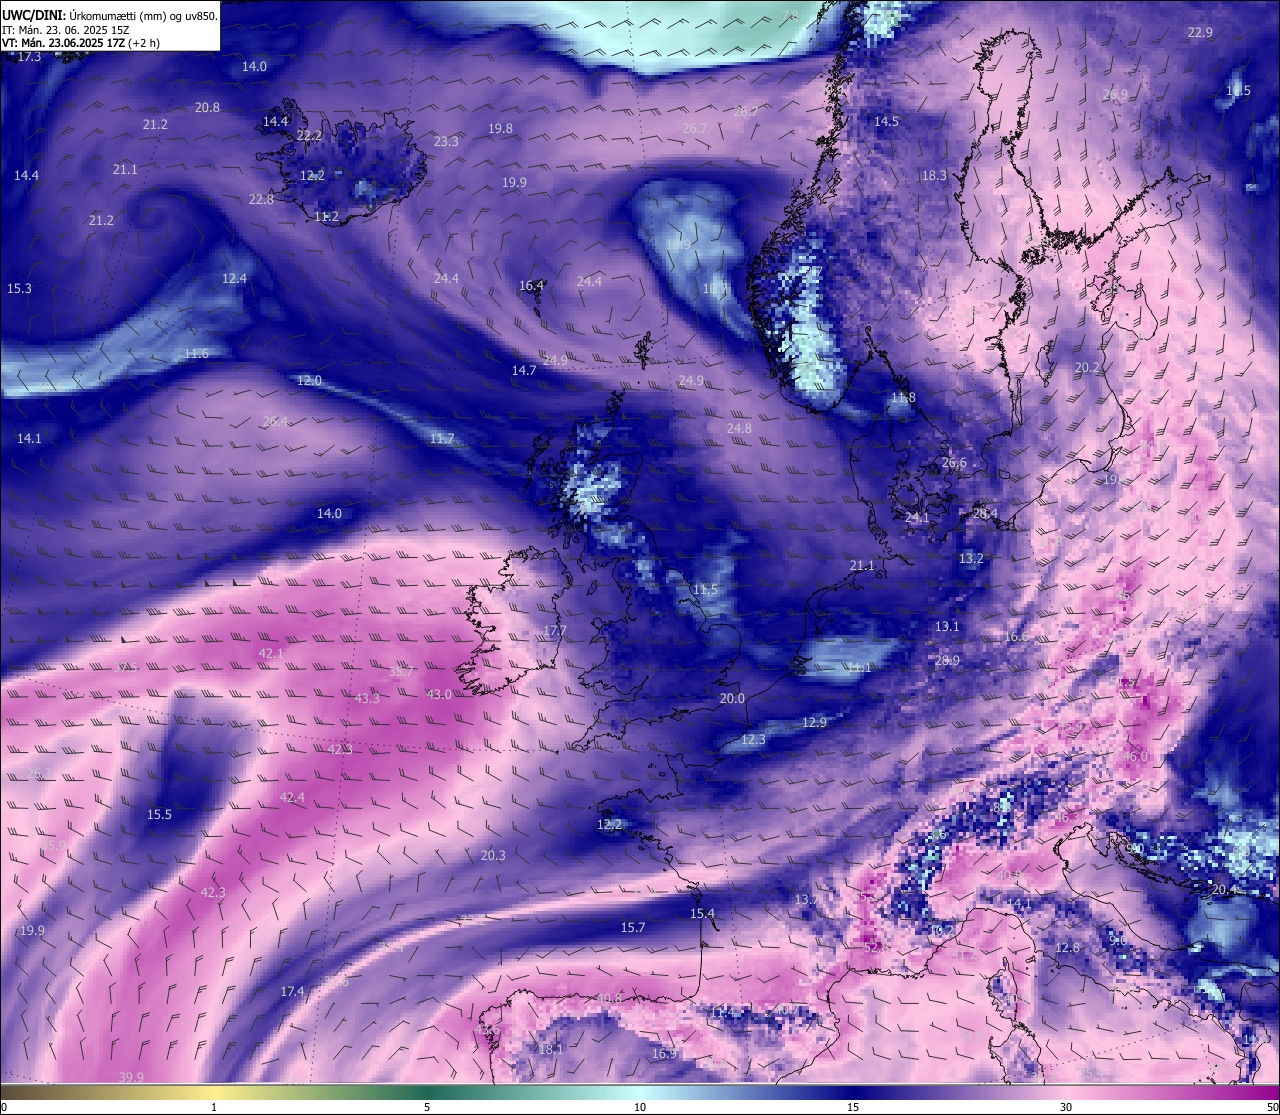Viewport: 1280px width, 1115px height.
Task: Select the 43.3 value on the map
Action: (x=367, y=699)
